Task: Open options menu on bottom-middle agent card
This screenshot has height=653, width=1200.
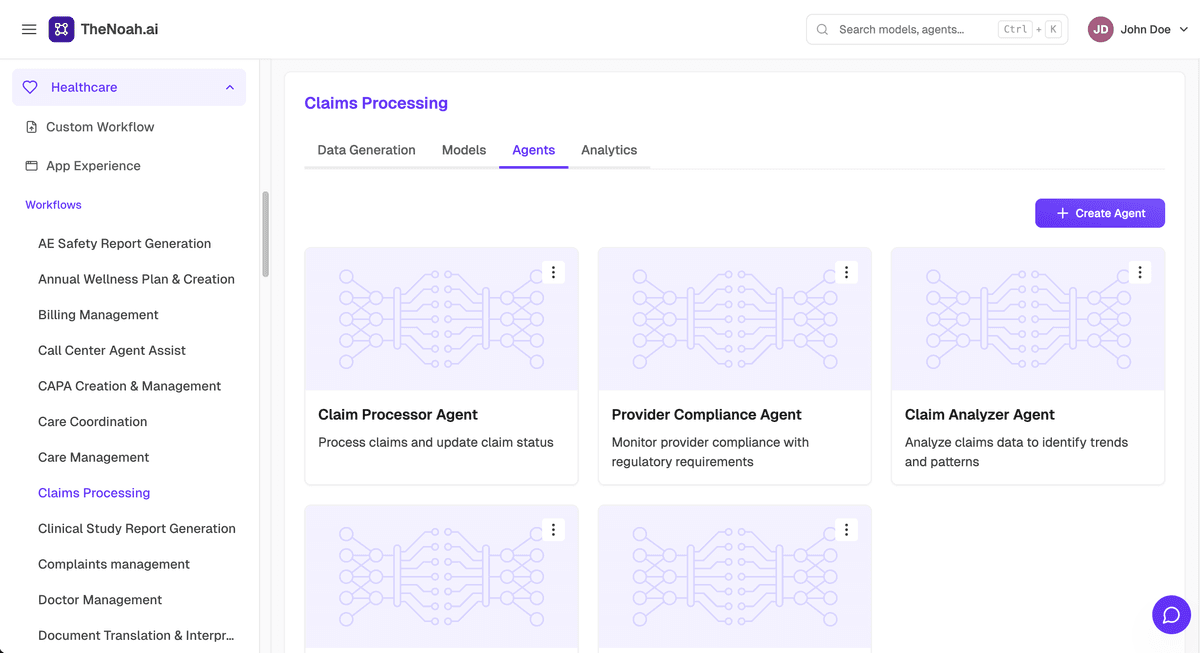Action: click(846, 530)
